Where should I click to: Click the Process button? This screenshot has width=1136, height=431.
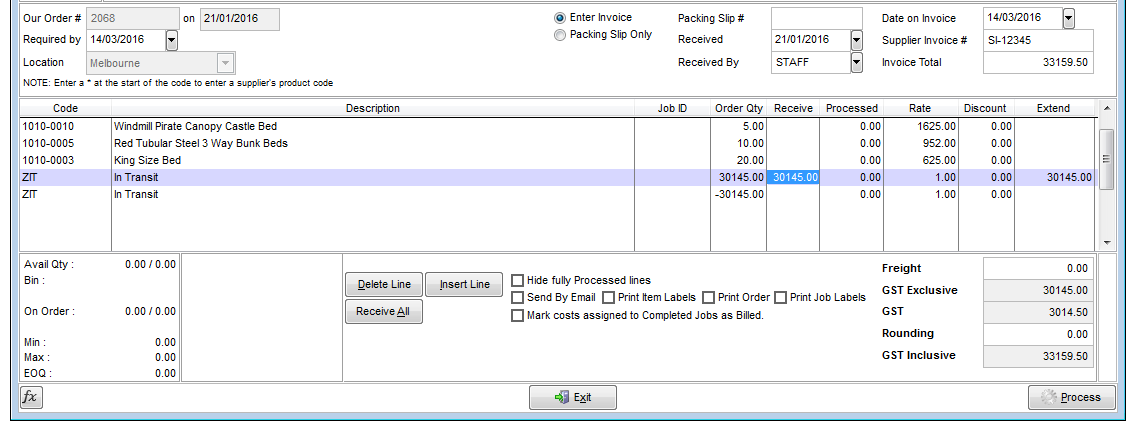coord(1072,397)
